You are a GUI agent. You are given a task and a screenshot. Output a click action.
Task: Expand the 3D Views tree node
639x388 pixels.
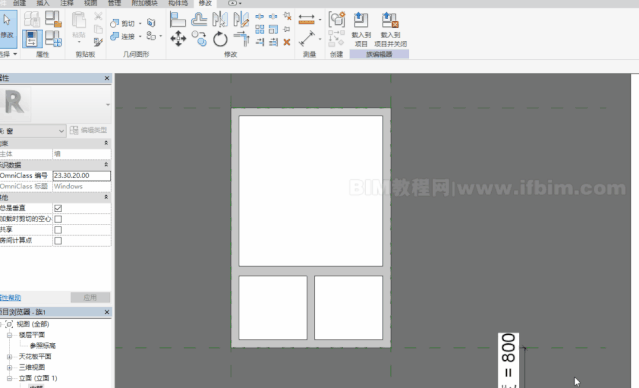(x=9, y=367)
